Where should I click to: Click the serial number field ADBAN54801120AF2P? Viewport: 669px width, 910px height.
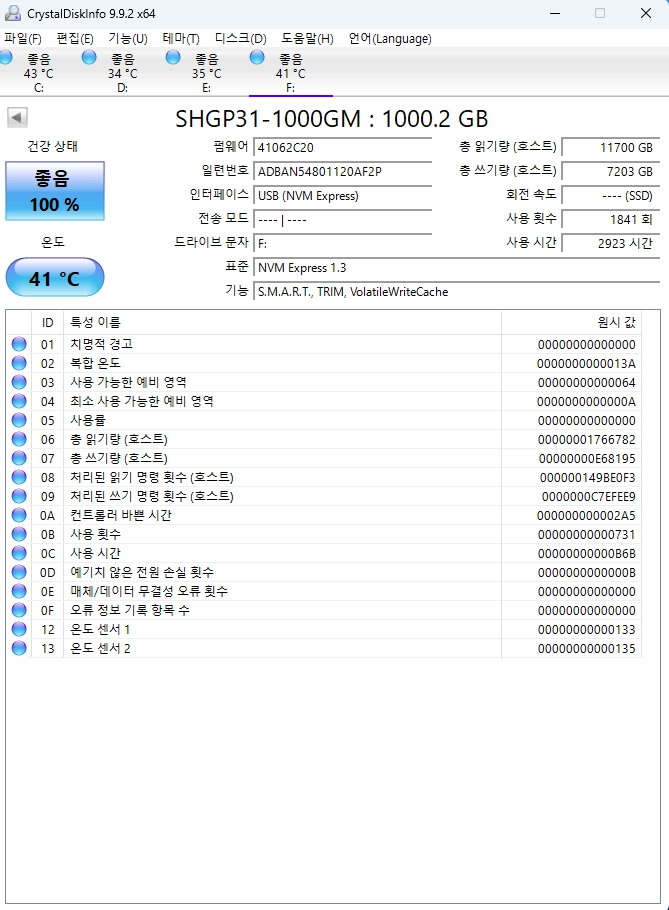(342, 172)
